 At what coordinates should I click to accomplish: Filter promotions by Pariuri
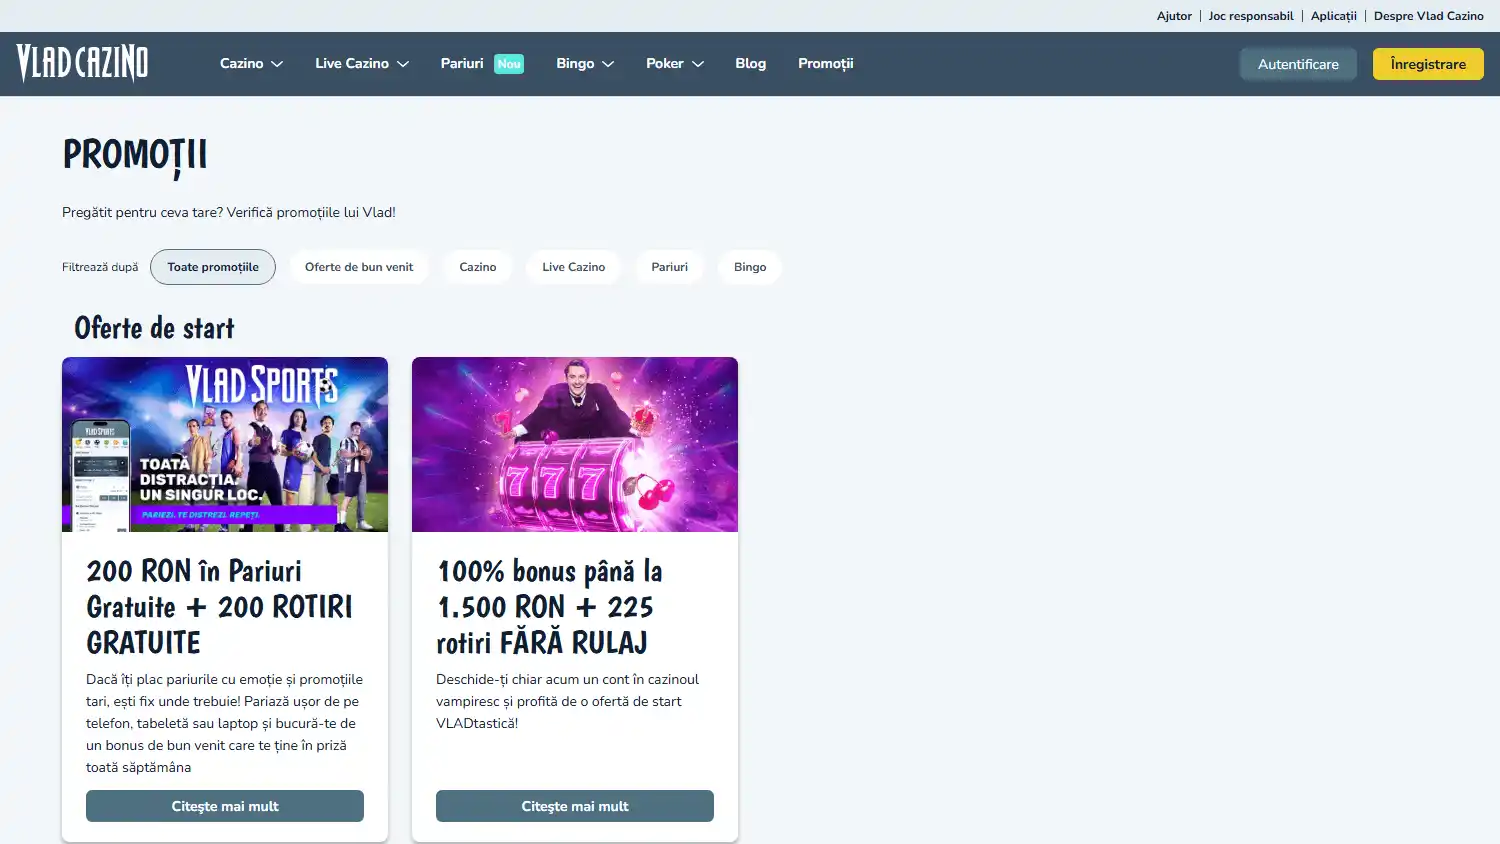point(670,267)
